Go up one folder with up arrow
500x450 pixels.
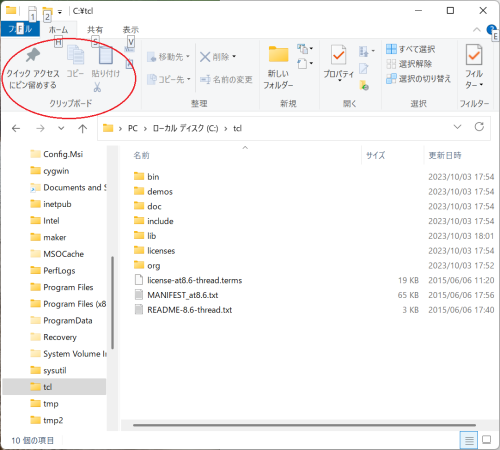pos(82,128)
